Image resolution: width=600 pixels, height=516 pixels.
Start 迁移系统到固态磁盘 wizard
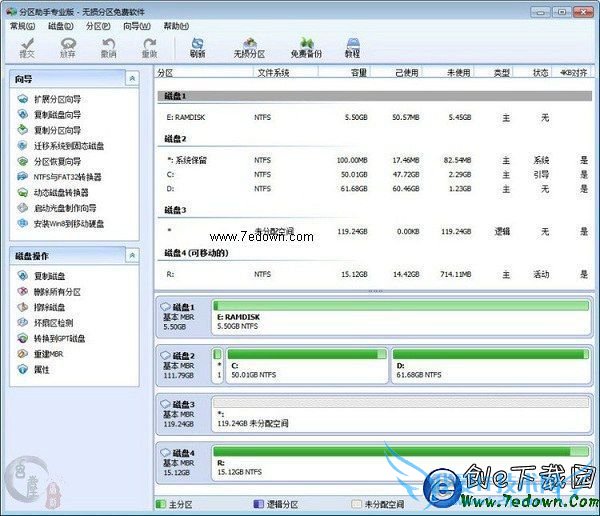pos(60,146)
